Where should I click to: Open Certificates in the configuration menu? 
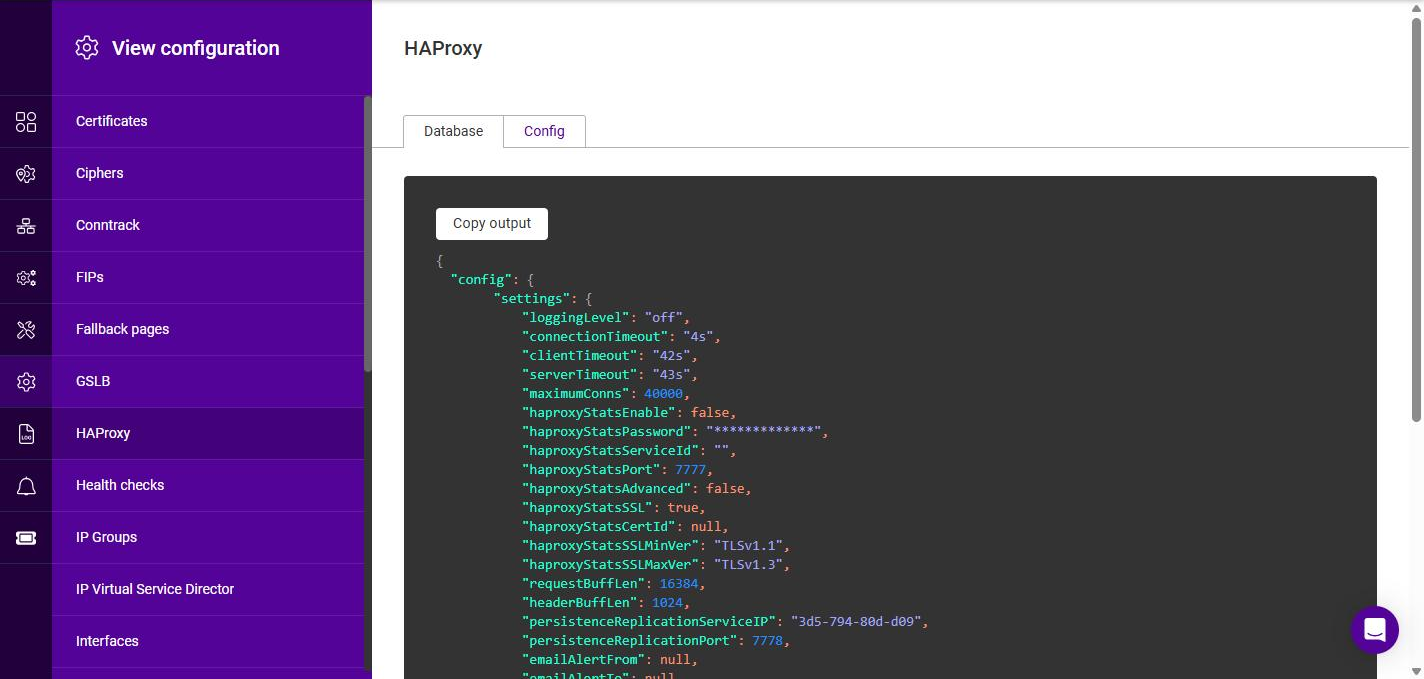pos(208,122)
